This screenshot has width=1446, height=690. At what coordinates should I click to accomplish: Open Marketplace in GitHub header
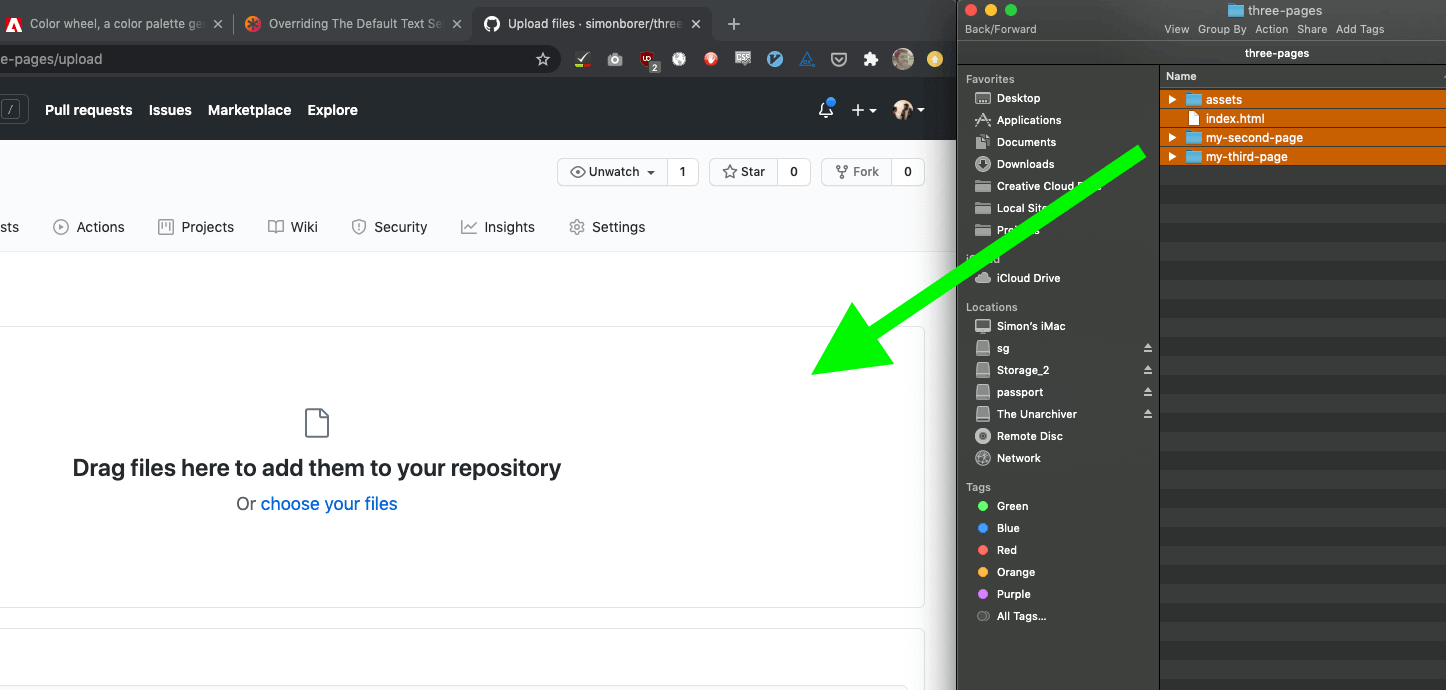coord(249,110)
